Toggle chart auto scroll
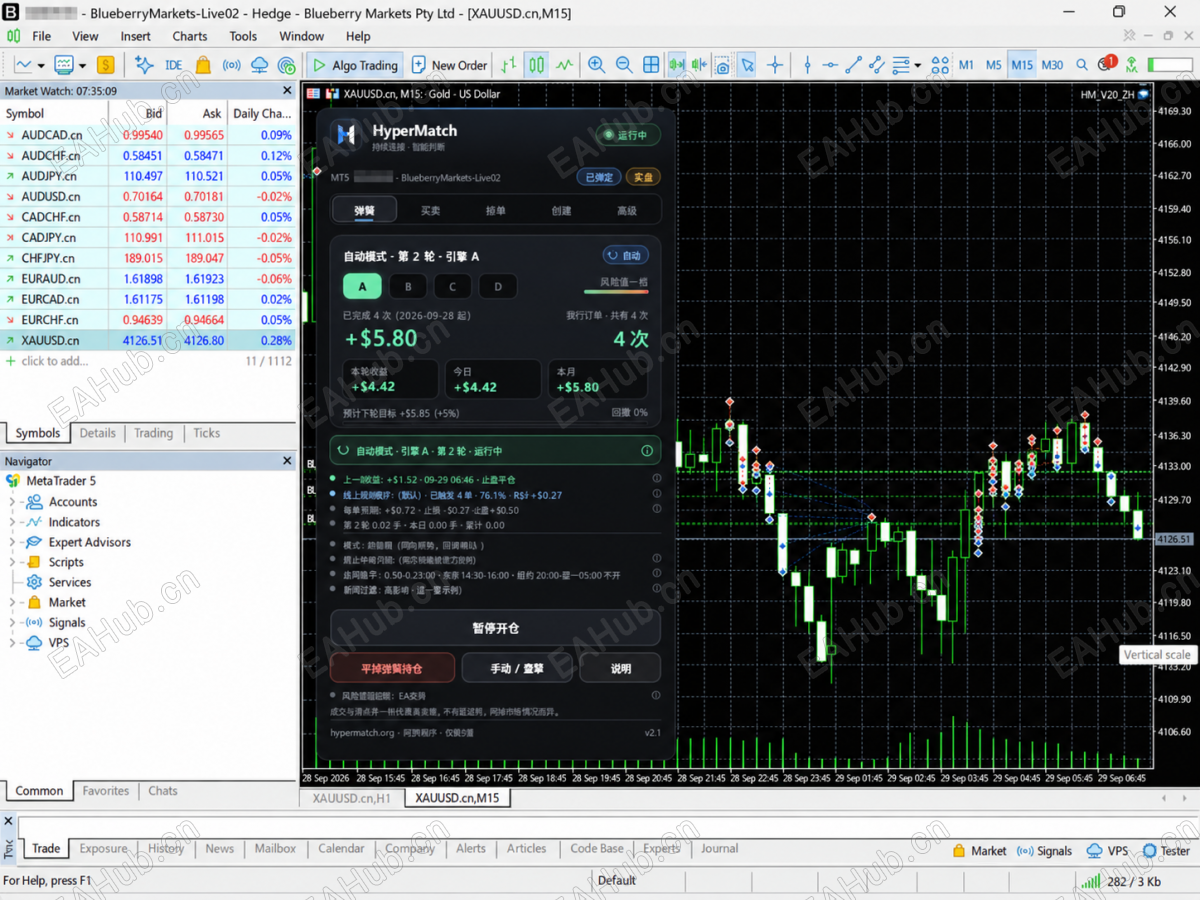Screen dimensions: 1200x900 point(677,65)
